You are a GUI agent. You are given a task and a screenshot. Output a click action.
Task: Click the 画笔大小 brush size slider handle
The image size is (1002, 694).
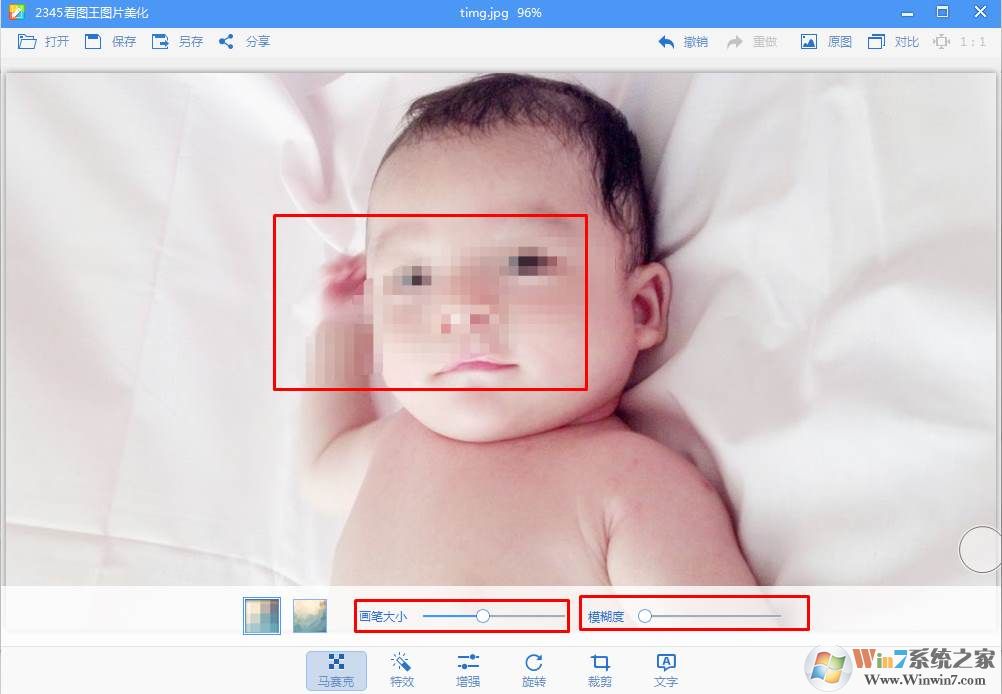point(483,616)
